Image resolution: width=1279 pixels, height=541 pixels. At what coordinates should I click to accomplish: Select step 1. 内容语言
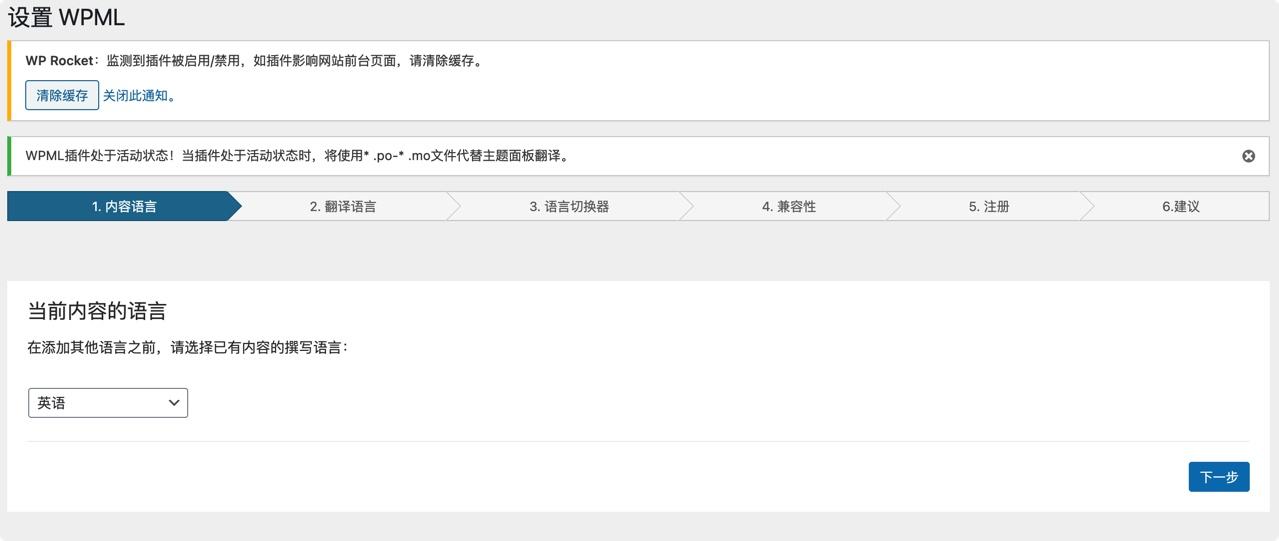pos(124,206)
